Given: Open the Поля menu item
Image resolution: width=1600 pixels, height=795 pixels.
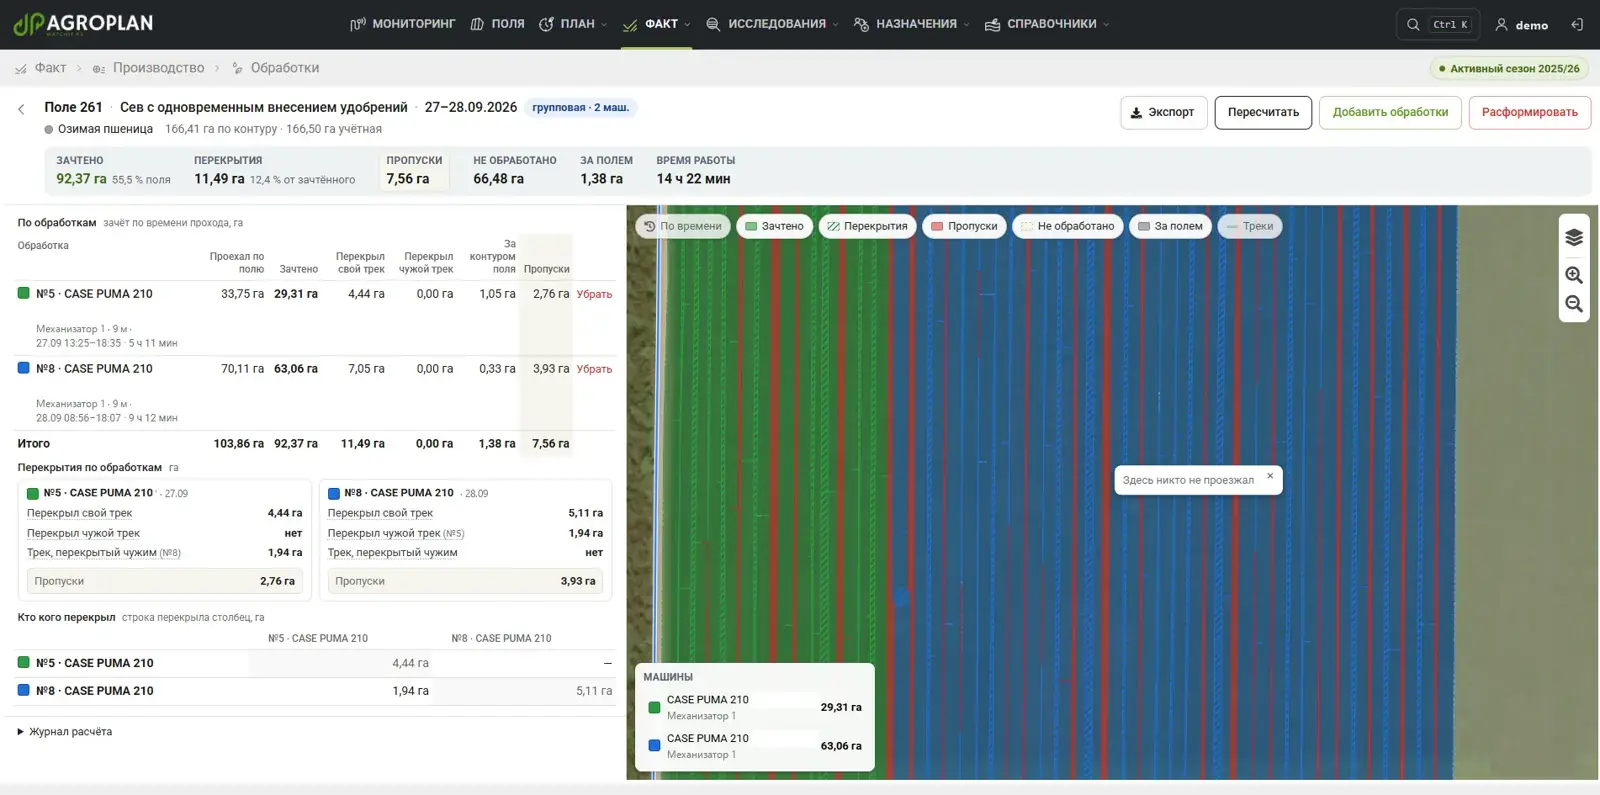Looking at the screenshot, I should coord(497,24).
